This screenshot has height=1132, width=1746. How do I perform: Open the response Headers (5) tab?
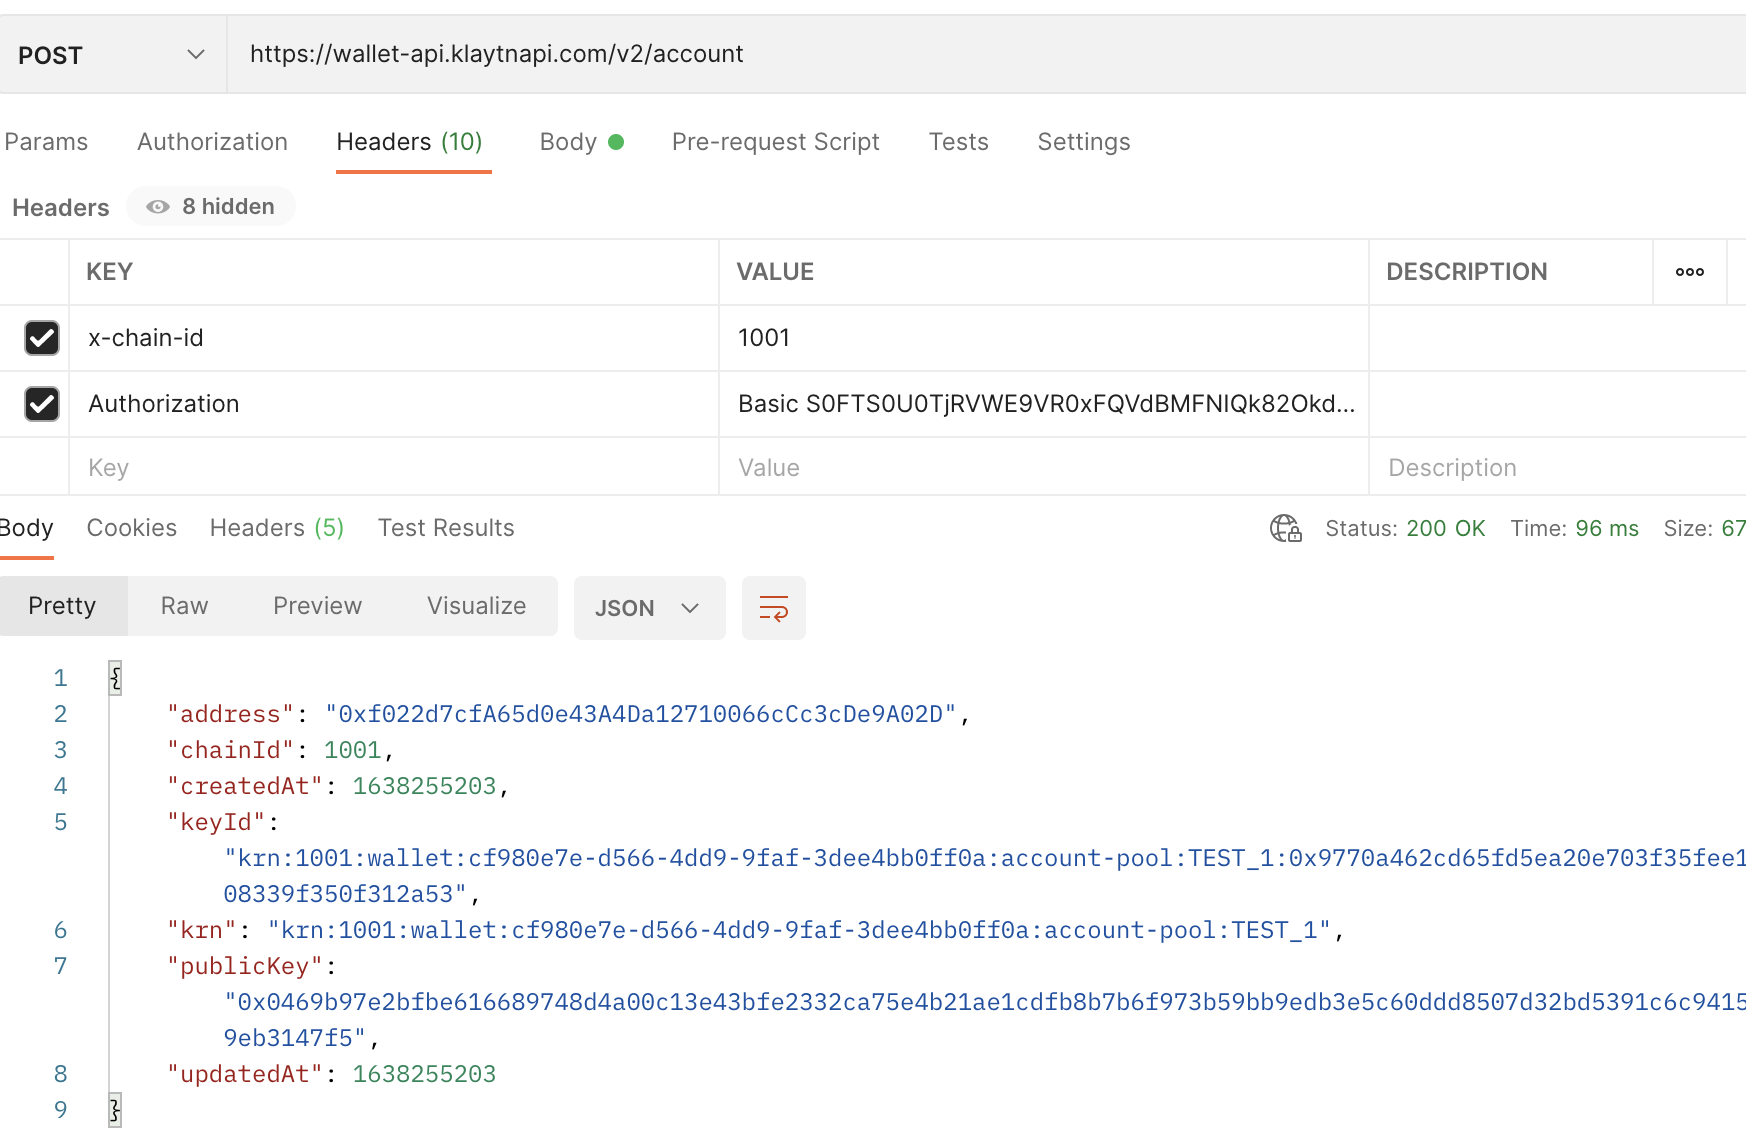coord(277,528)
